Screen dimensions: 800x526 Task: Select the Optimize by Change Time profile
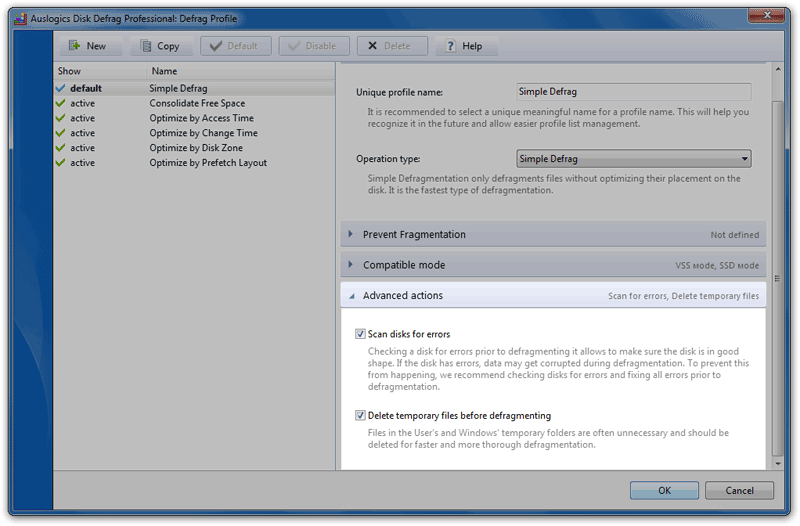[x=194, y=133]
